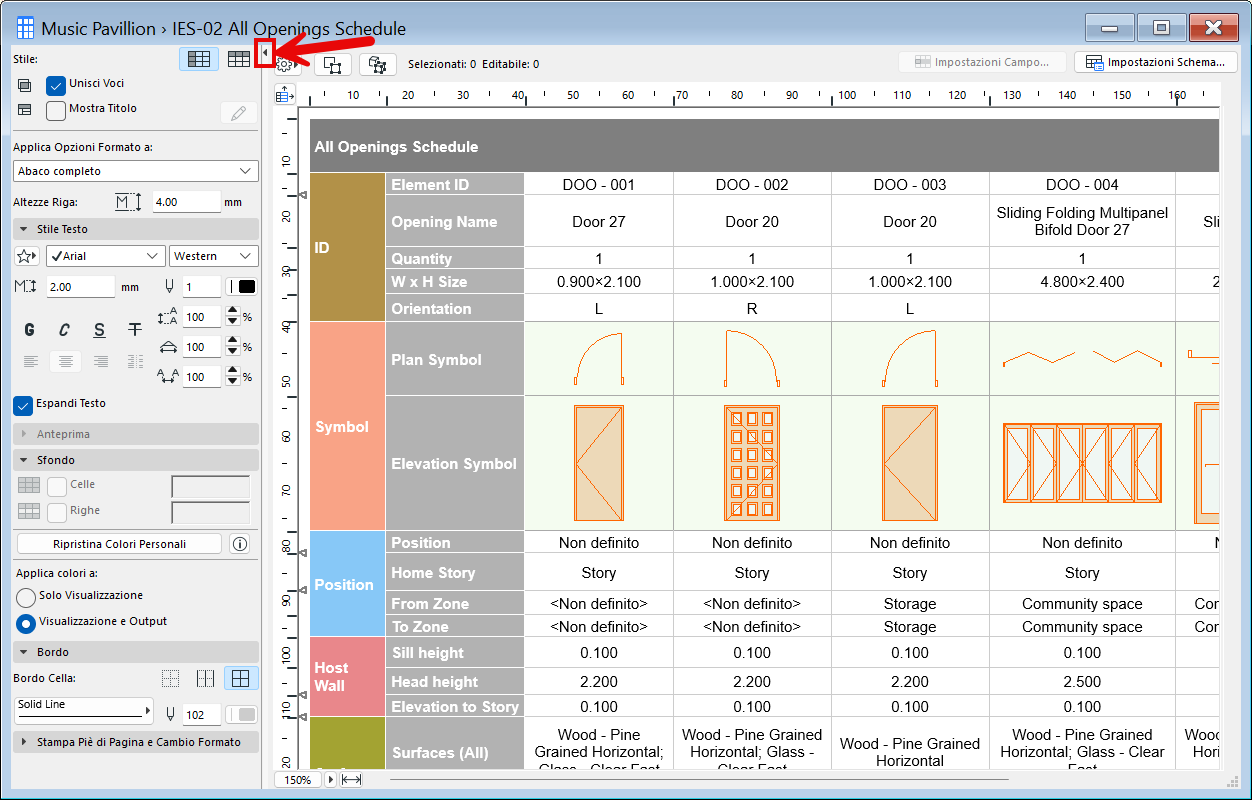Image resolution: width=1252 pixels, height=800 pixels.
Task: Click the Impostazioni Schema button
Action: [x=1155, y=62]
